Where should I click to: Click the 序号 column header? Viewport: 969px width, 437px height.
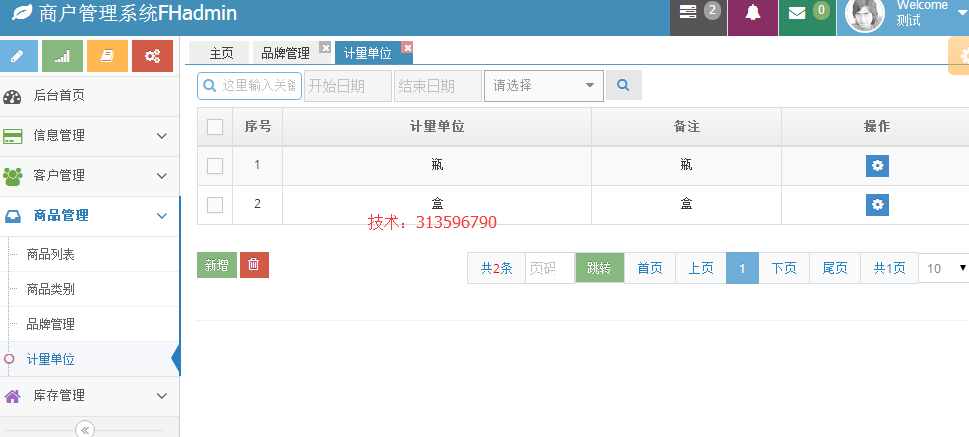(258, 126)
